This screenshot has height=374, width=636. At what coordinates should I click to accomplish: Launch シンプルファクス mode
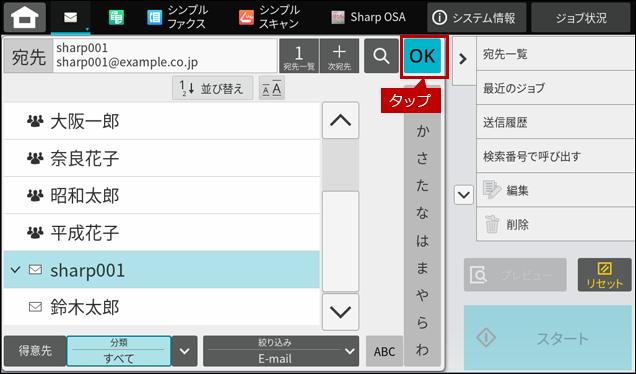tap(178, 17)
